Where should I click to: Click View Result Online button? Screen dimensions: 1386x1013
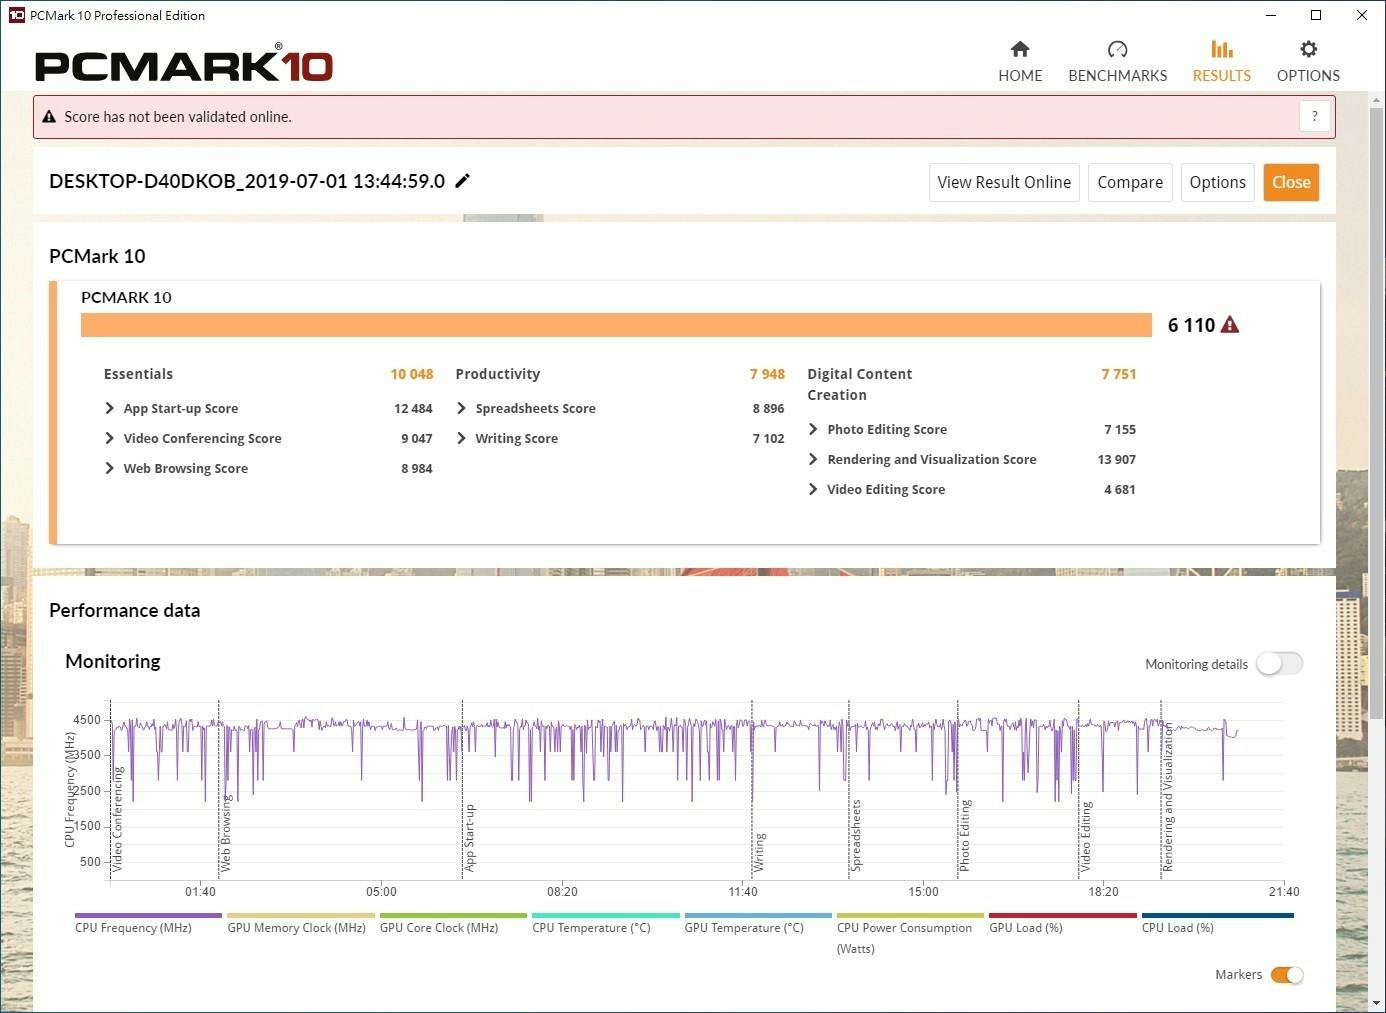tap(1004, 182)
